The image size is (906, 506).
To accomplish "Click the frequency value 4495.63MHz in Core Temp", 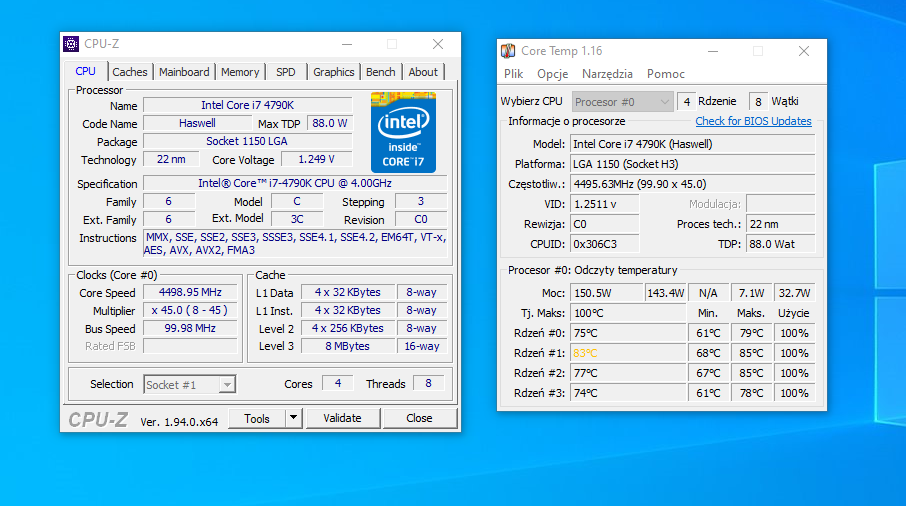I will pos(692,184).
